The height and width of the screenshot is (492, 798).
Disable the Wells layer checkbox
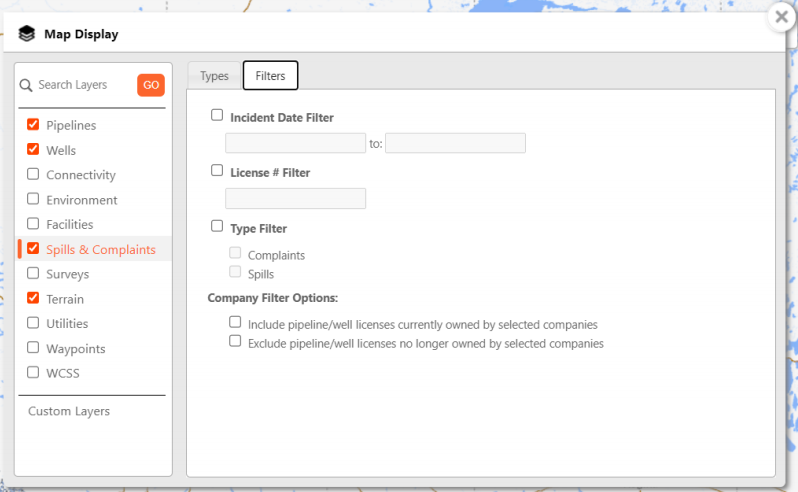coord(33,150)
